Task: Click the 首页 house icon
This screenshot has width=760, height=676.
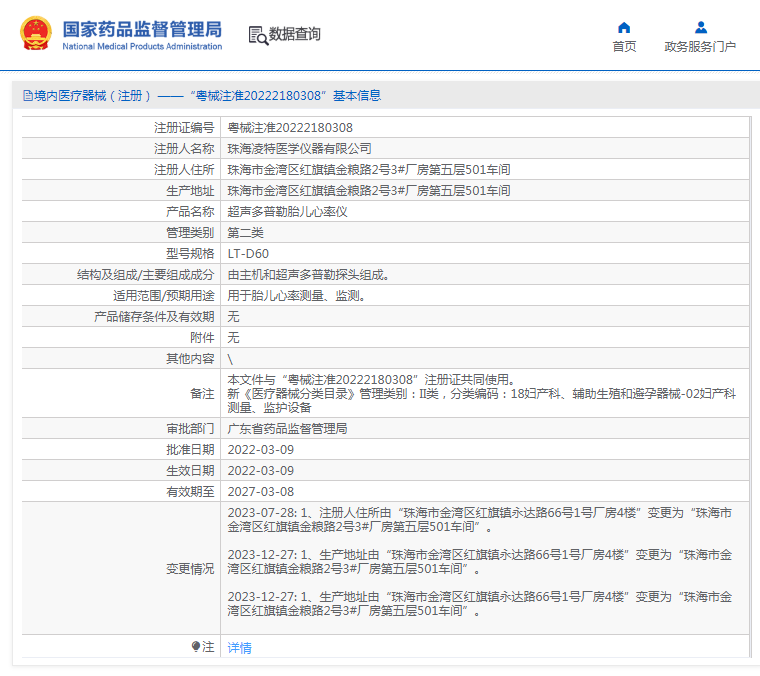Action: [624, 27]
